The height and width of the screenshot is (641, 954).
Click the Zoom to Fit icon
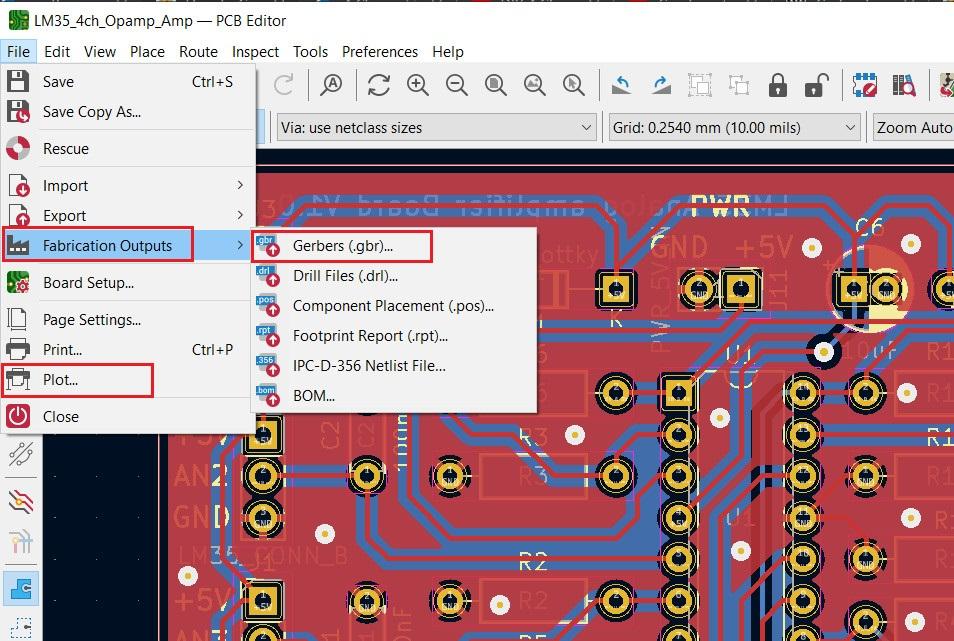(496, 85)
